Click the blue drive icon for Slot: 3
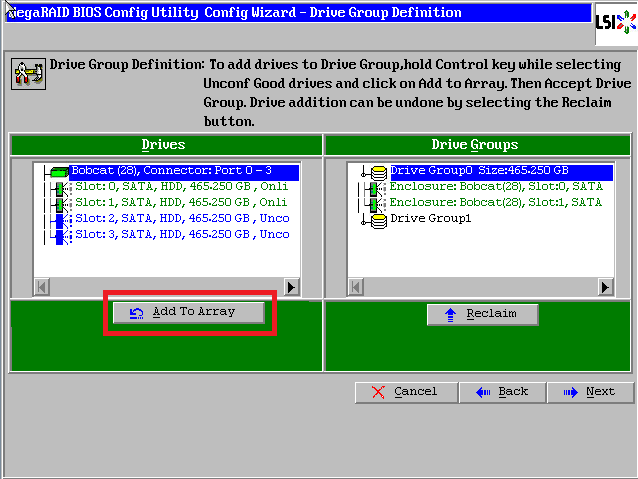638x479 pixels. (61, 237)
